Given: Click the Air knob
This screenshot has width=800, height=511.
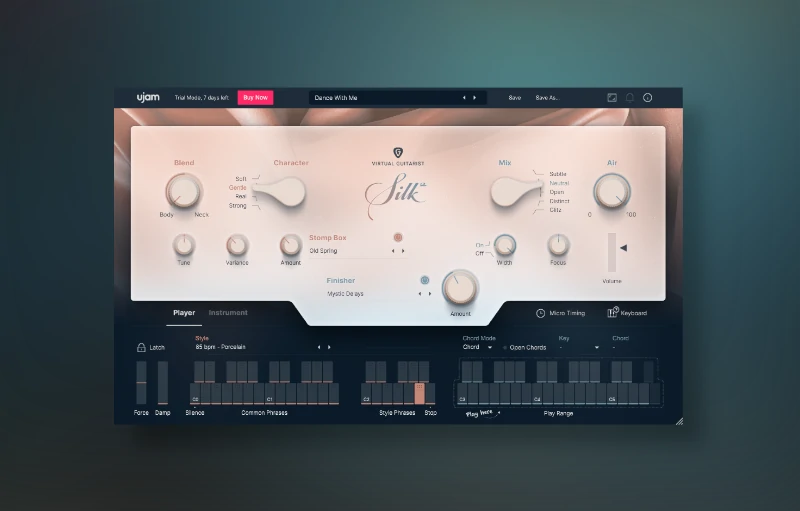Looking at the screenshot, I should (612, 192).
